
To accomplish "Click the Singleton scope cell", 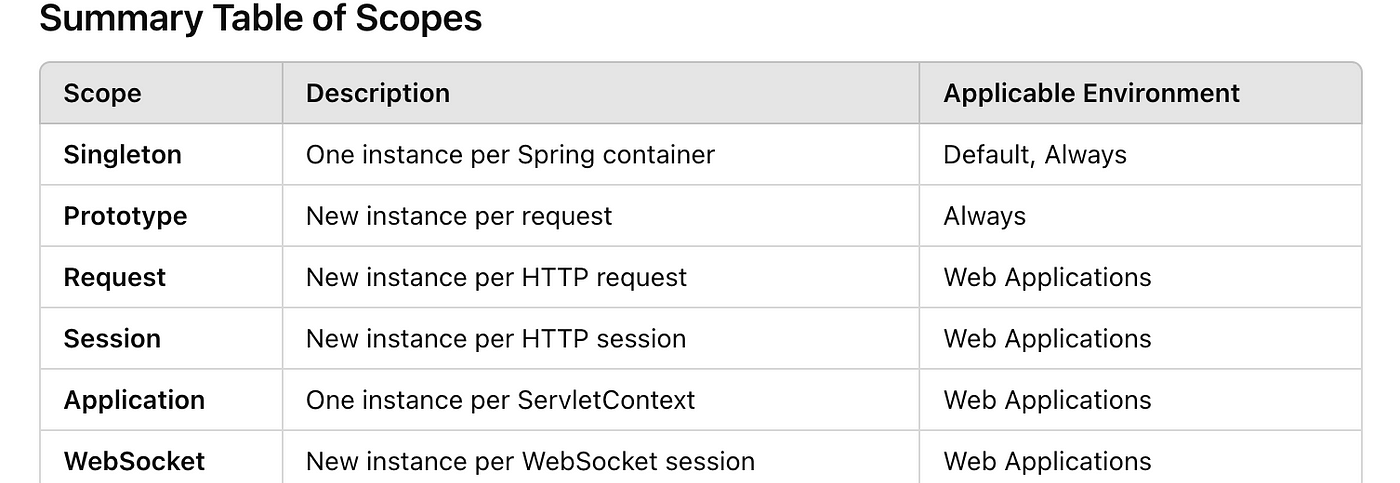I will click(x=161, y=155).
